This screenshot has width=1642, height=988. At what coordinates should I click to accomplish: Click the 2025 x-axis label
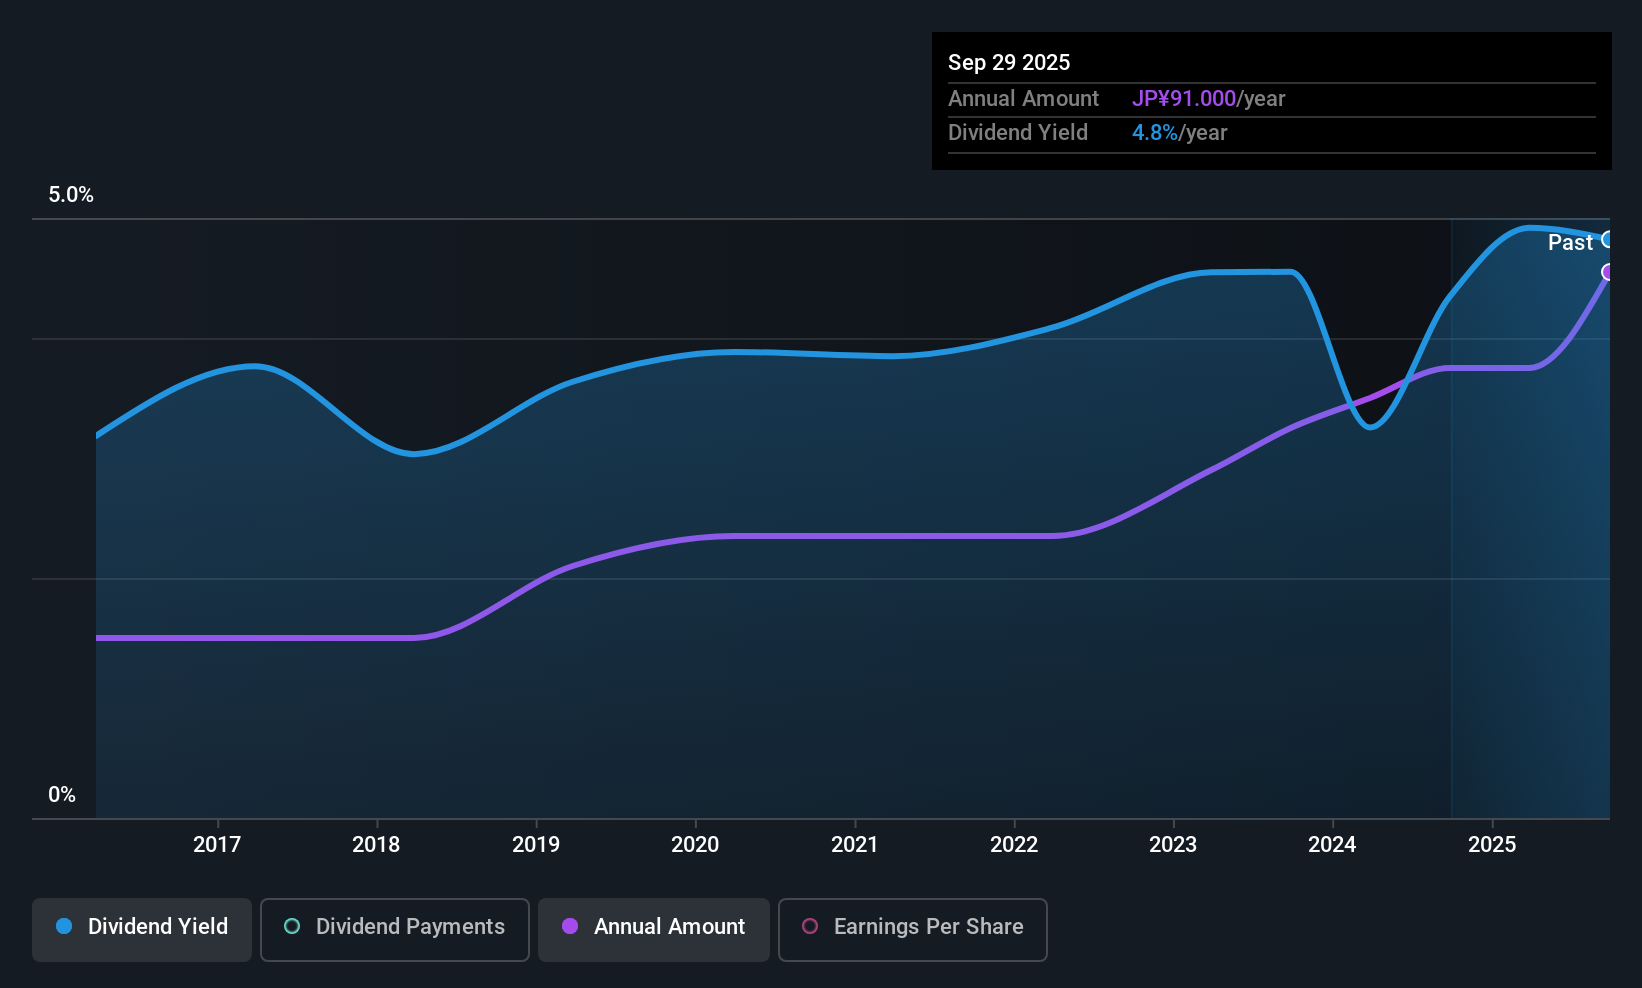1492,845
